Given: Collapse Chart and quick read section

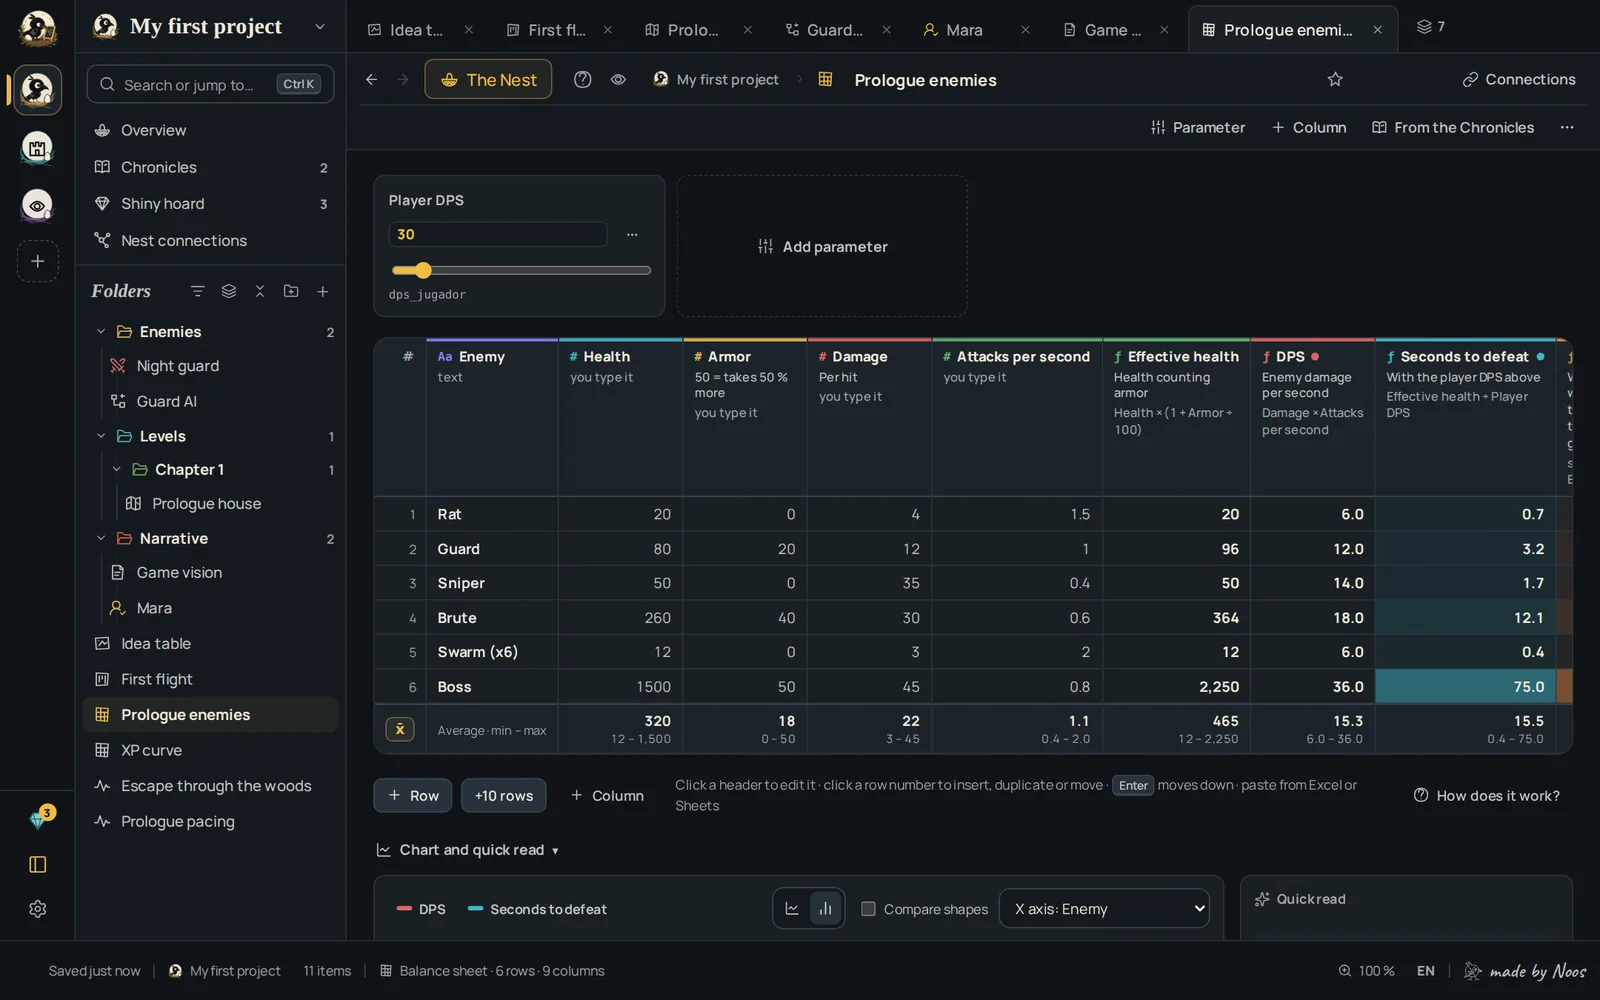Looking at the screenshot, I should coord(467,850).
